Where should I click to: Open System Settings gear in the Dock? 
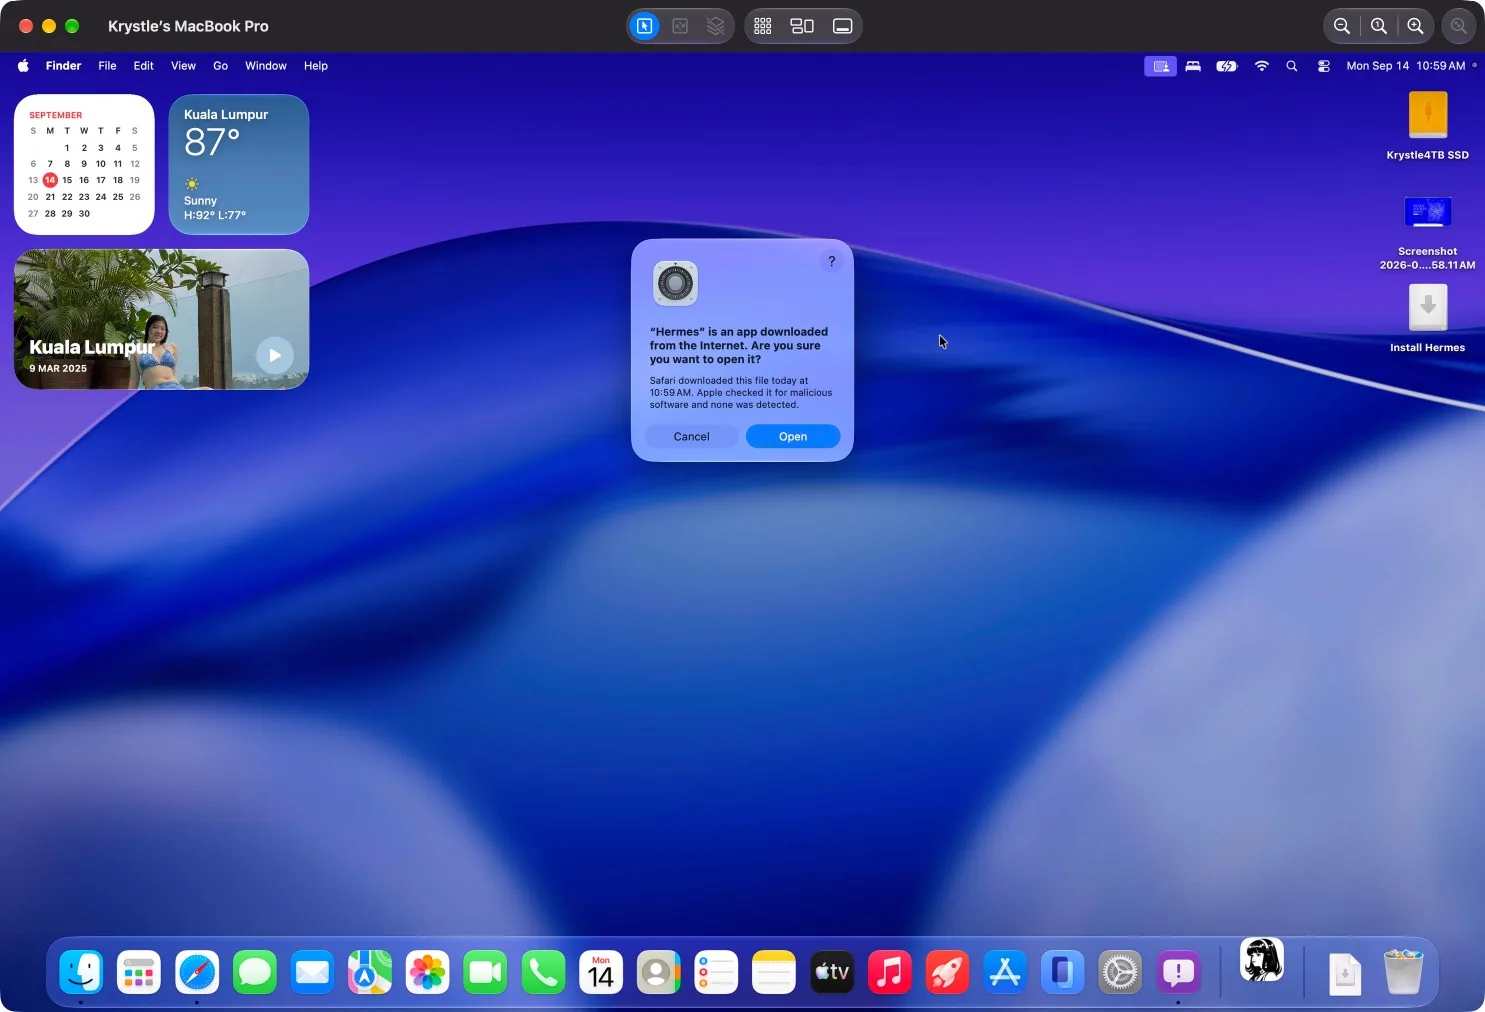point(1120,972)
